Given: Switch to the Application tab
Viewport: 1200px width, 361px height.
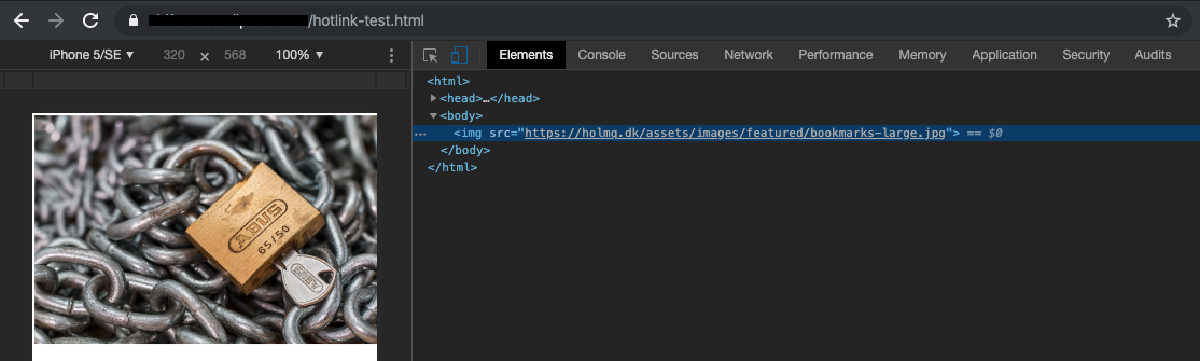Looking at the screenshot, I should (x=1004, y=55).
